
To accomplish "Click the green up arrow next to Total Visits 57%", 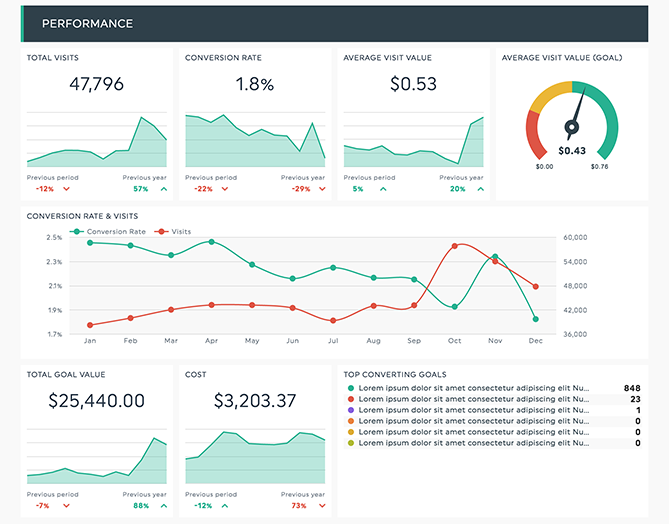I will pos(163,189).
